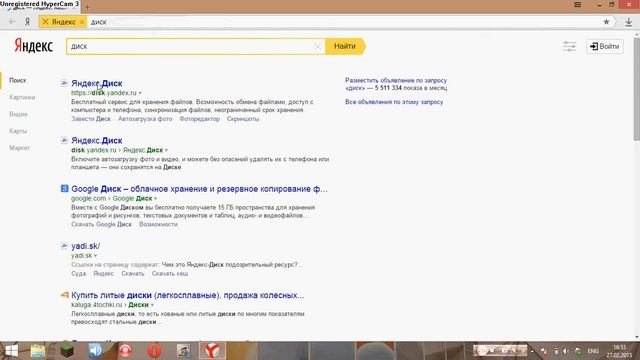Viewport: 640px width, 360px height.
Task: Click system tray volume icon
Action: point(566,351)
